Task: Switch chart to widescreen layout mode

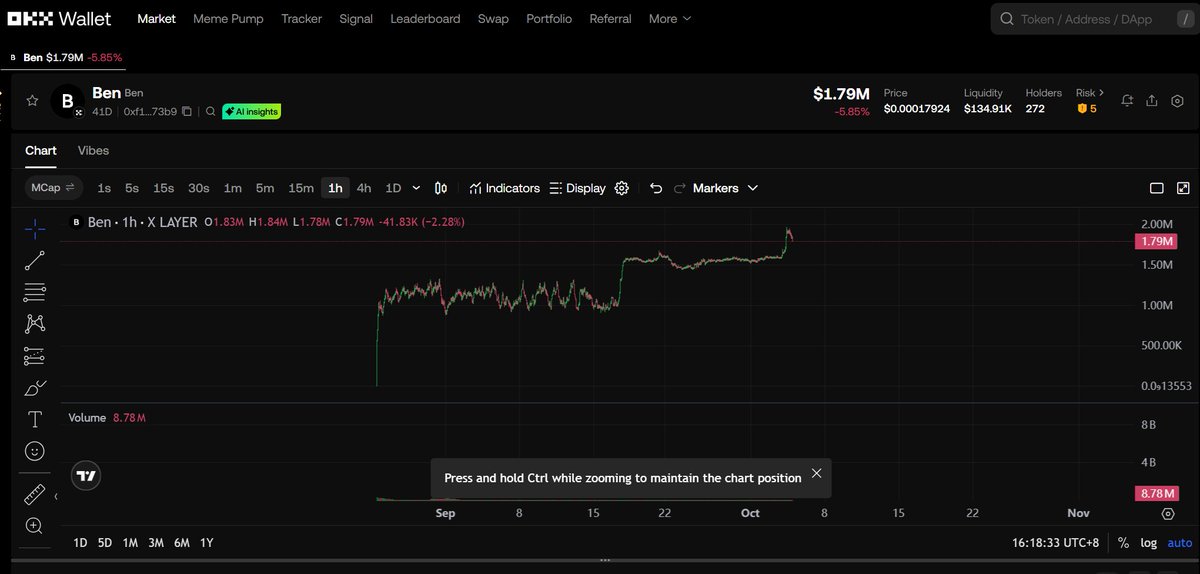Action: pos(1157,188)
